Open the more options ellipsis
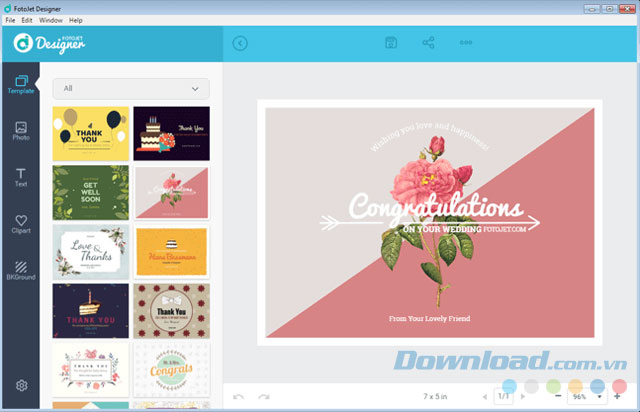 point(466,42)
